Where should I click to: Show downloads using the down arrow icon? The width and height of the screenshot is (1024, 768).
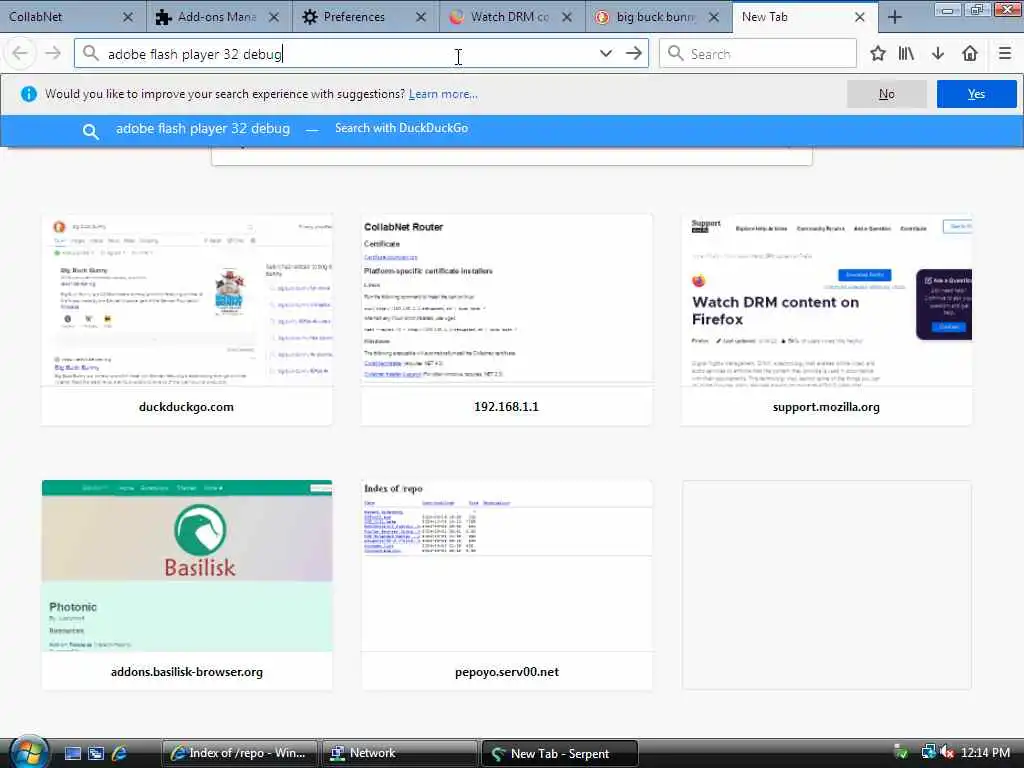coord(938,54)
